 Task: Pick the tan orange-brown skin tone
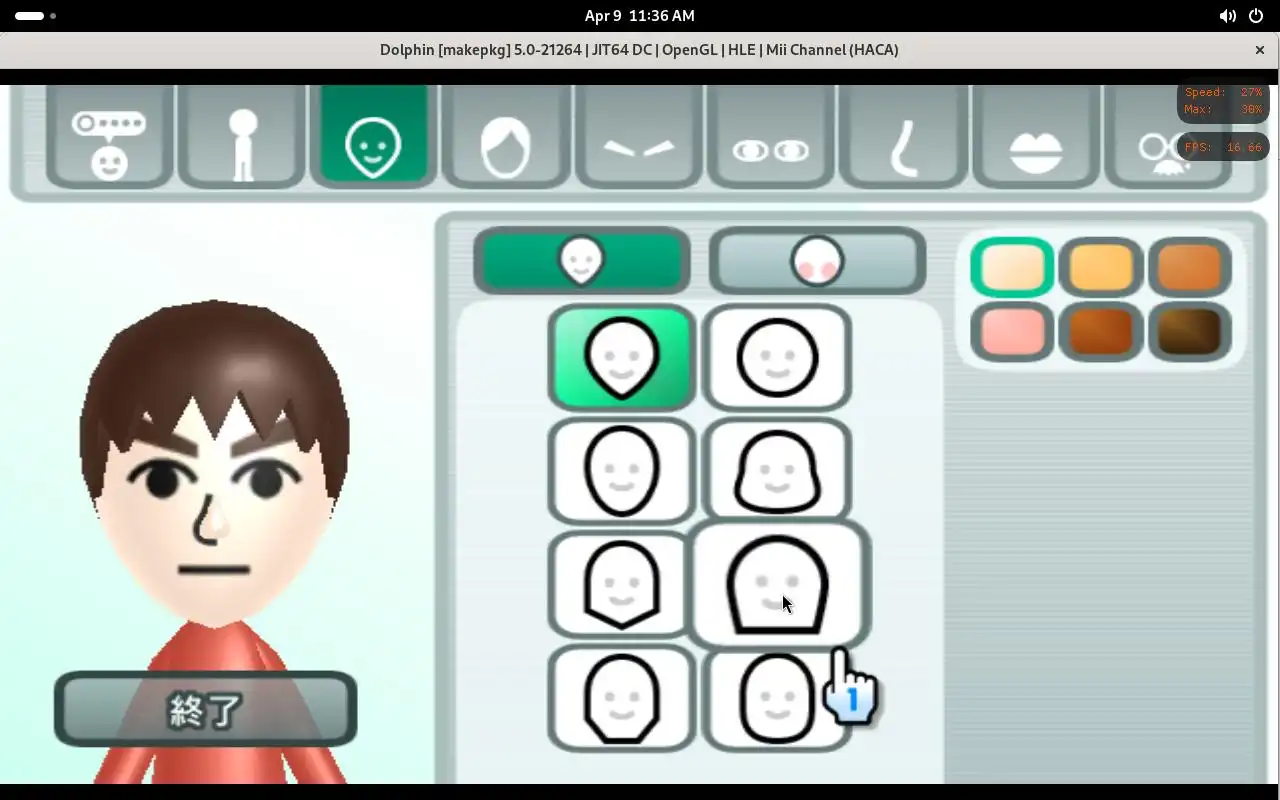coord(1189,267)
